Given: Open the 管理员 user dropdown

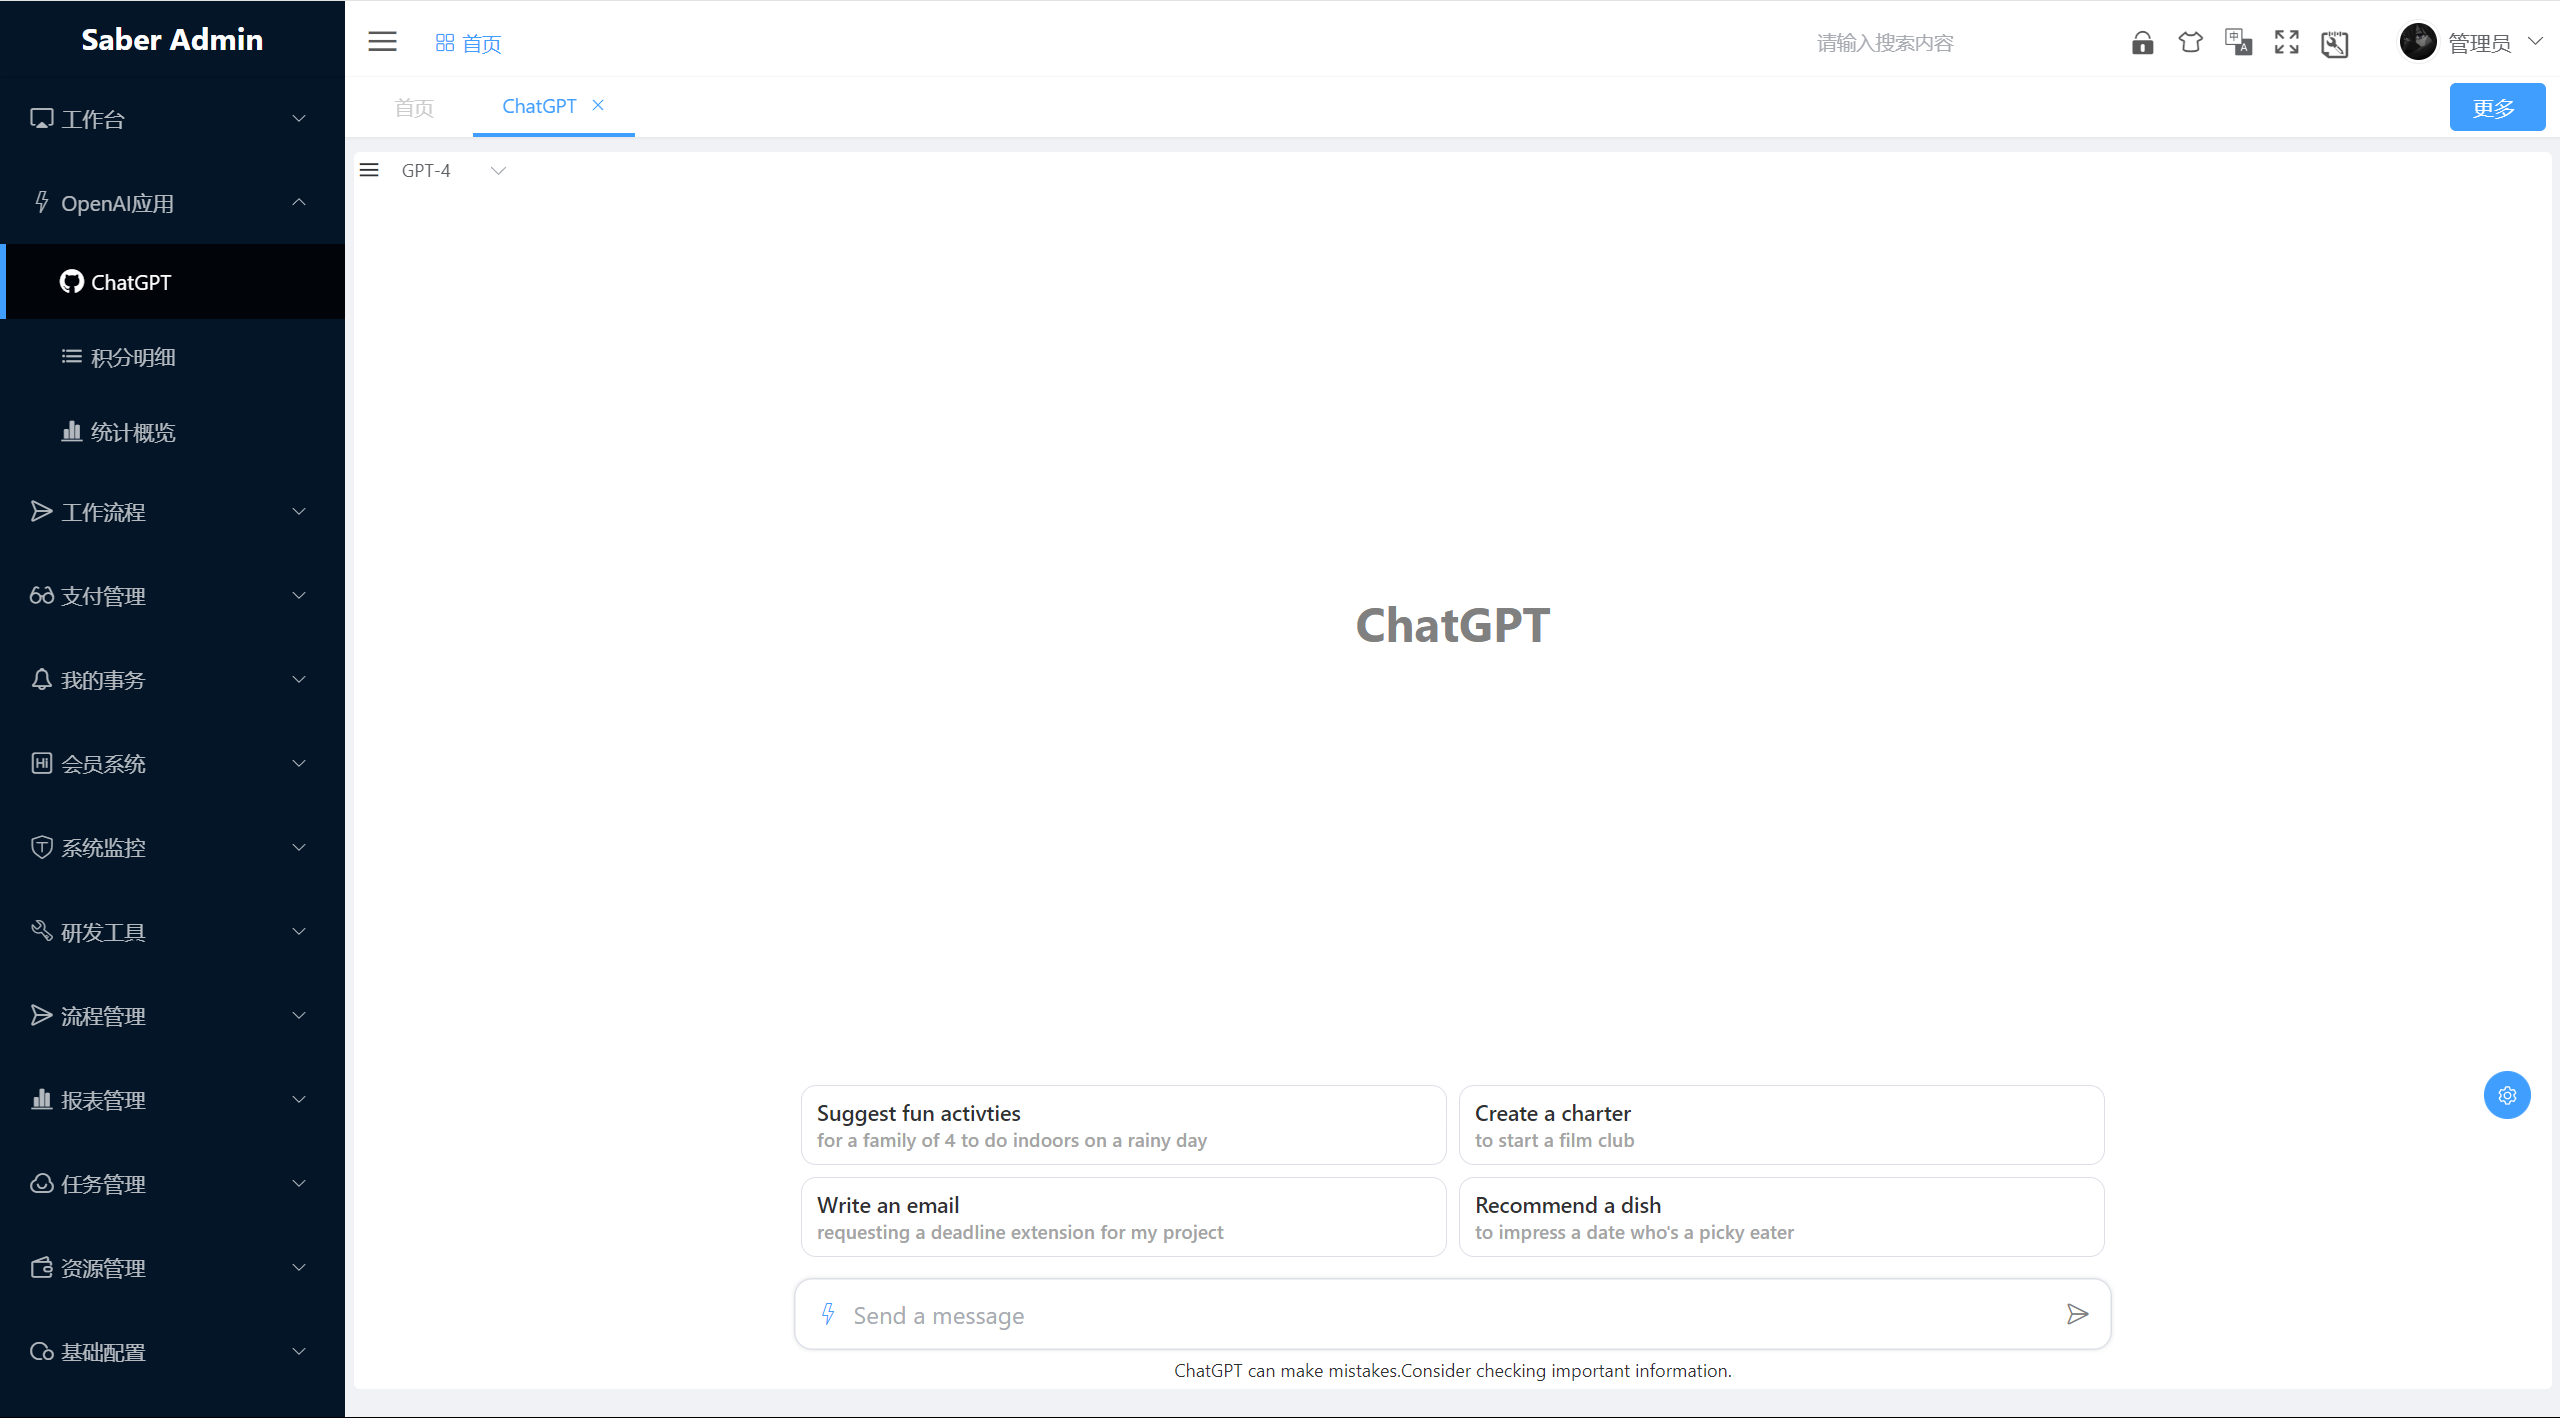Looking at the screenshot, I should [2494, 43].
